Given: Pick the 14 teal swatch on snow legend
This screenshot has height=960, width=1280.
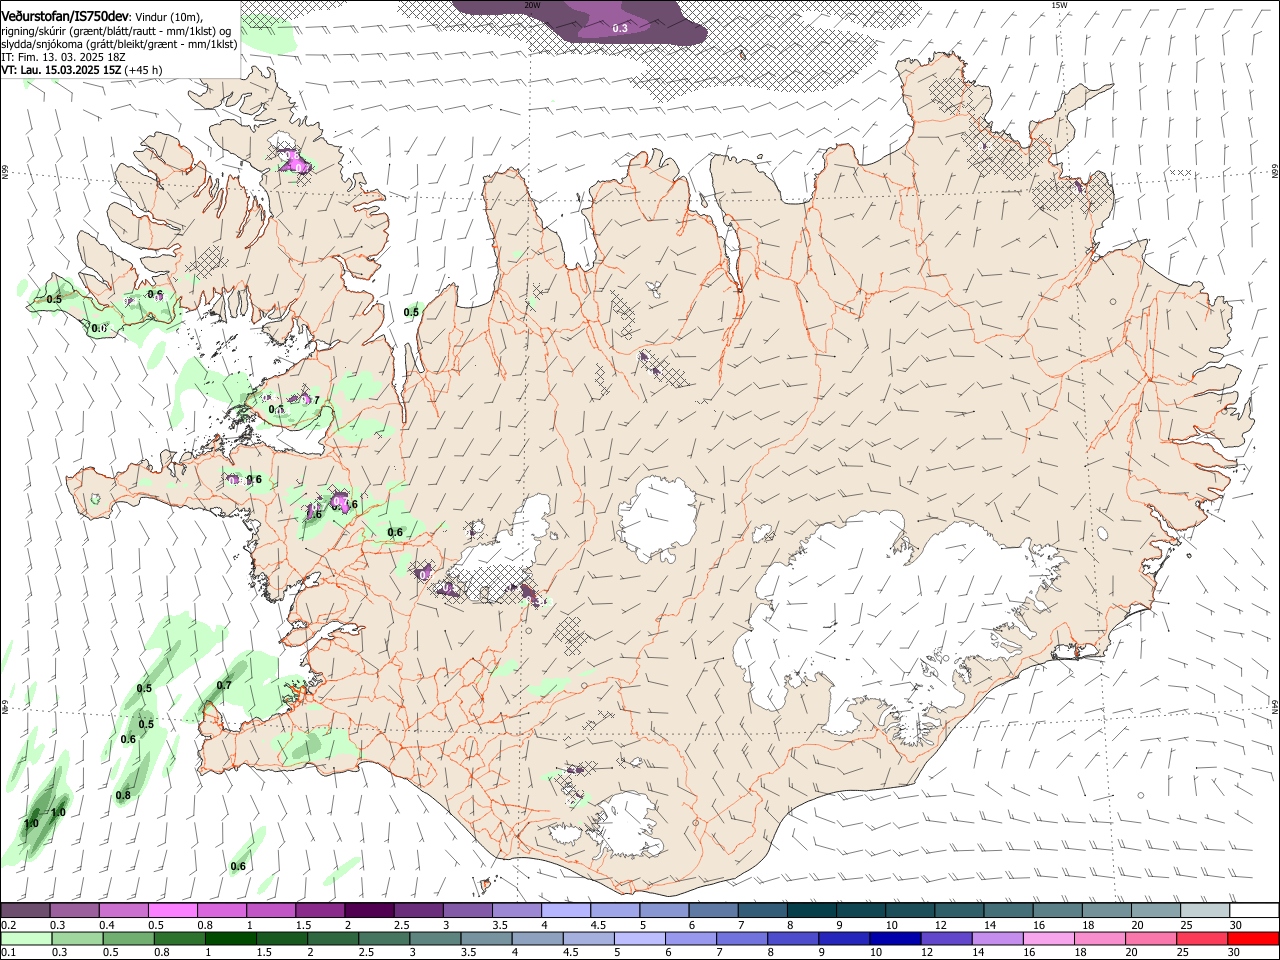Looking at the screenshot, I should pos(1008,911).
